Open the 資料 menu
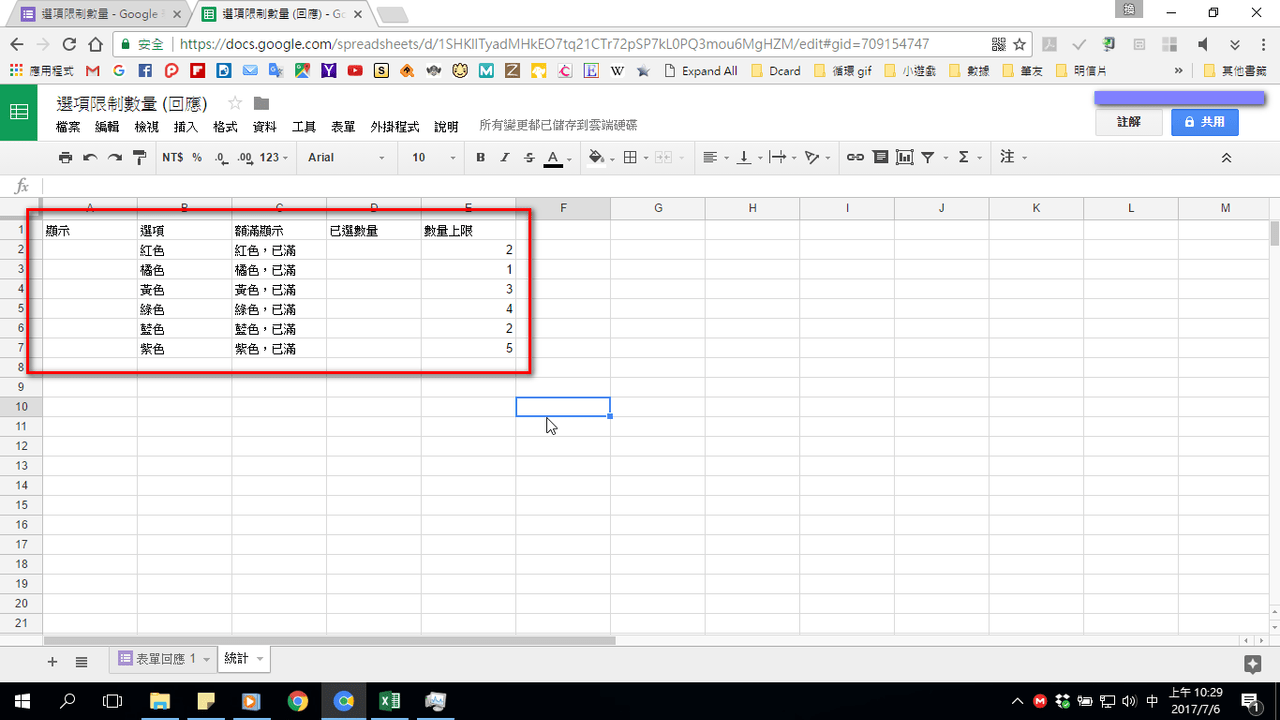1280x720 pixels. point(265,127)
